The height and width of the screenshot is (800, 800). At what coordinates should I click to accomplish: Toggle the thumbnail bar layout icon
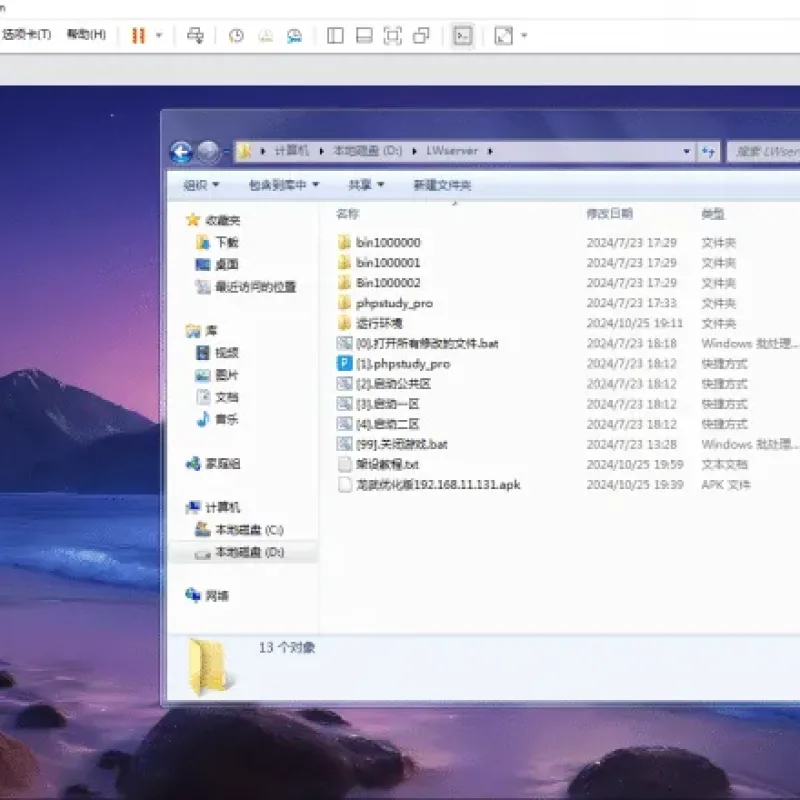(x=364, y=36)
